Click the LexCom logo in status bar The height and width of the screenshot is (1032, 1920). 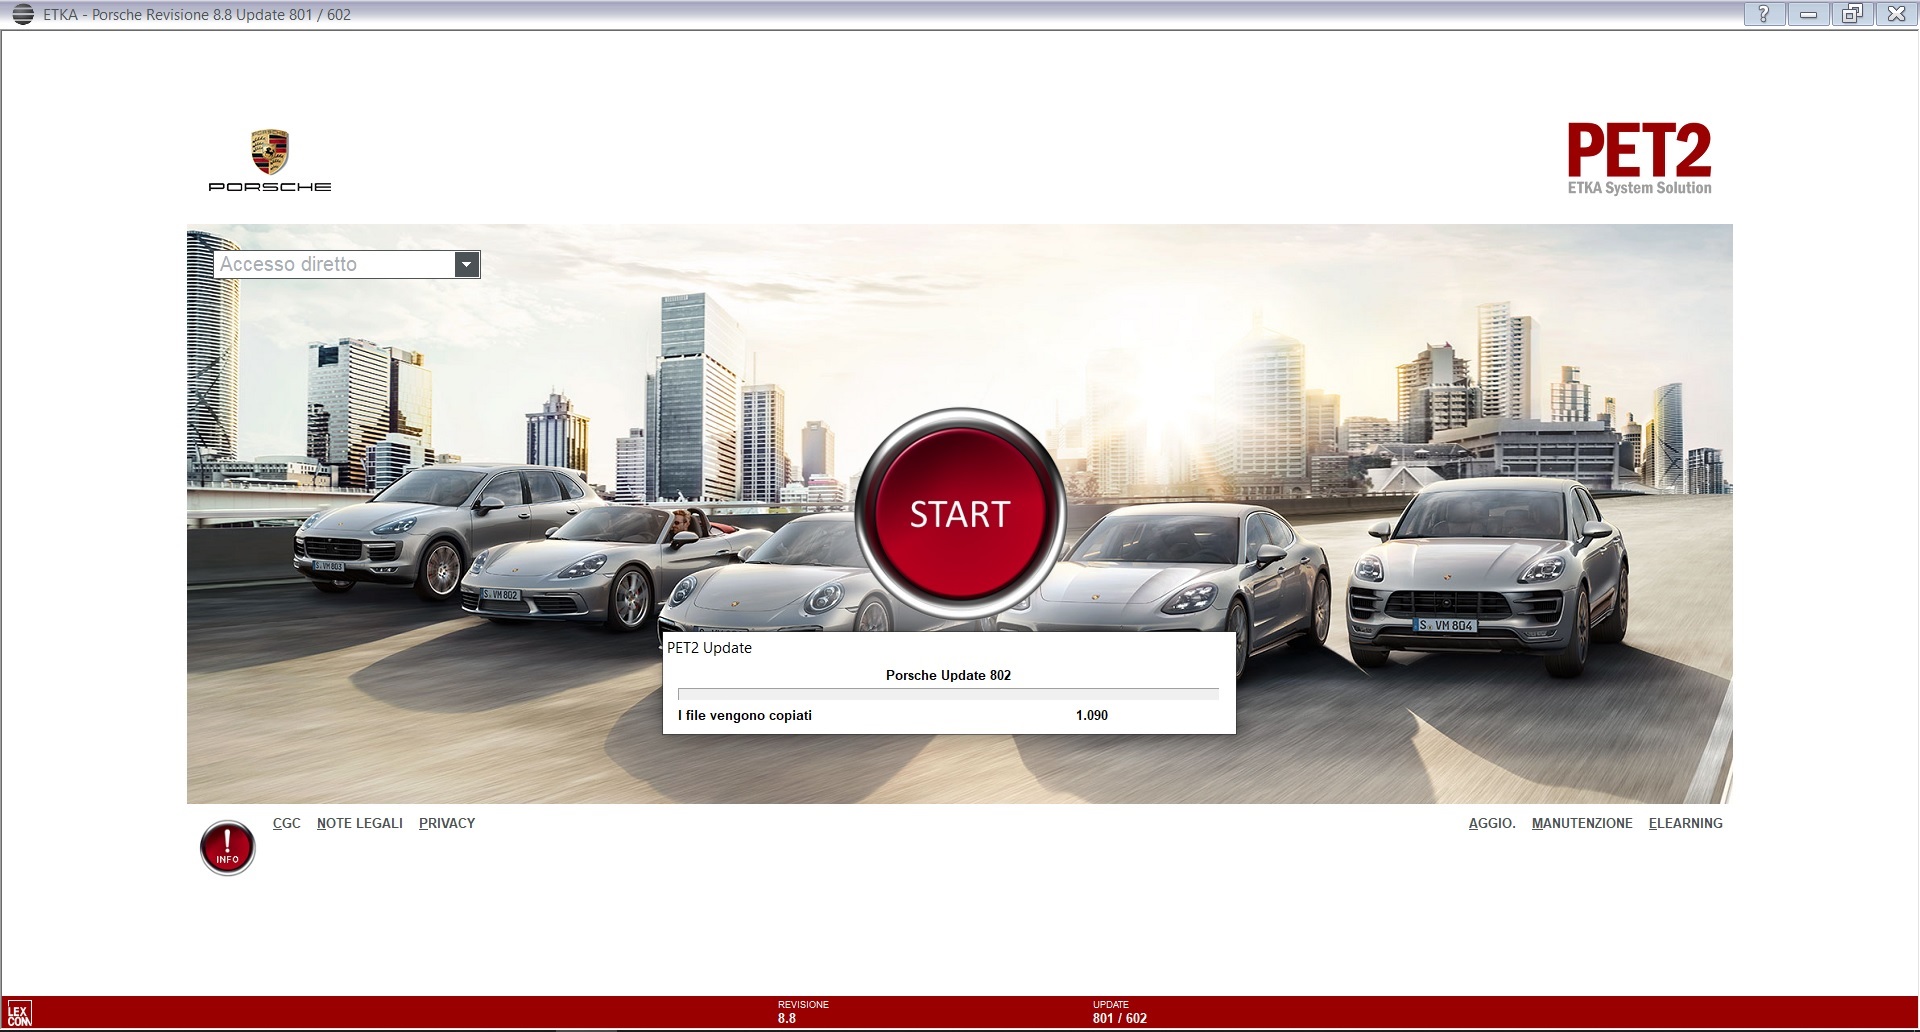18,1014
